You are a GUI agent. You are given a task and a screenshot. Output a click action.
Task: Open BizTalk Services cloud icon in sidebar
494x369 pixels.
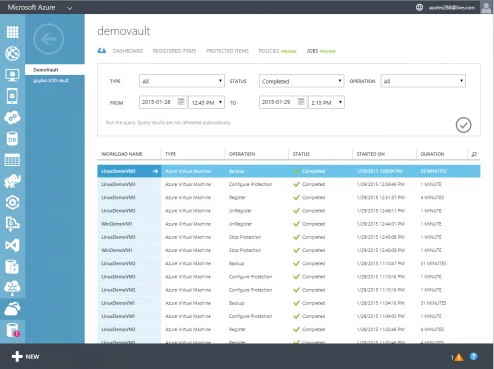click(12, 288)
